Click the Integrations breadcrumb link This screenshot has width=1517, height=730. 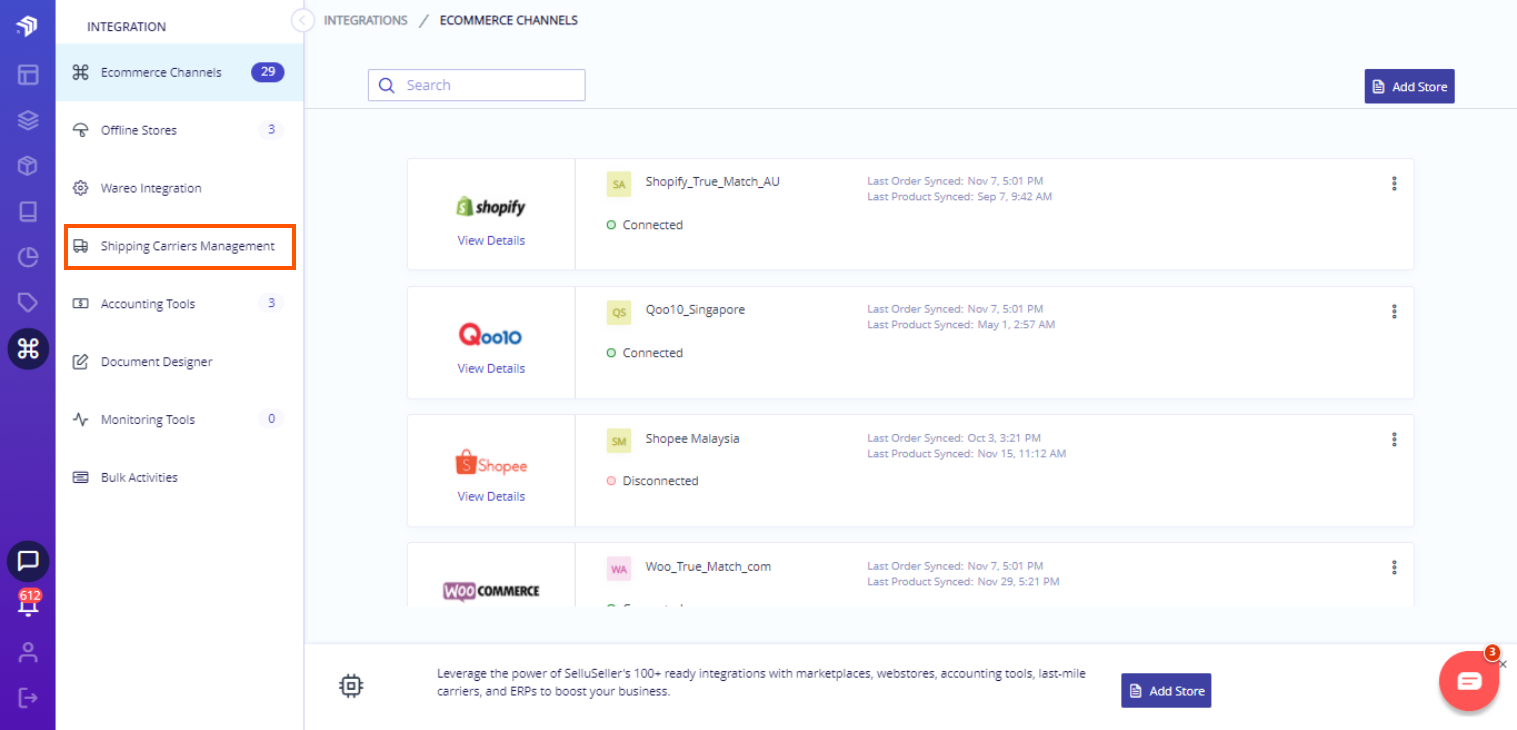[366, 20]
